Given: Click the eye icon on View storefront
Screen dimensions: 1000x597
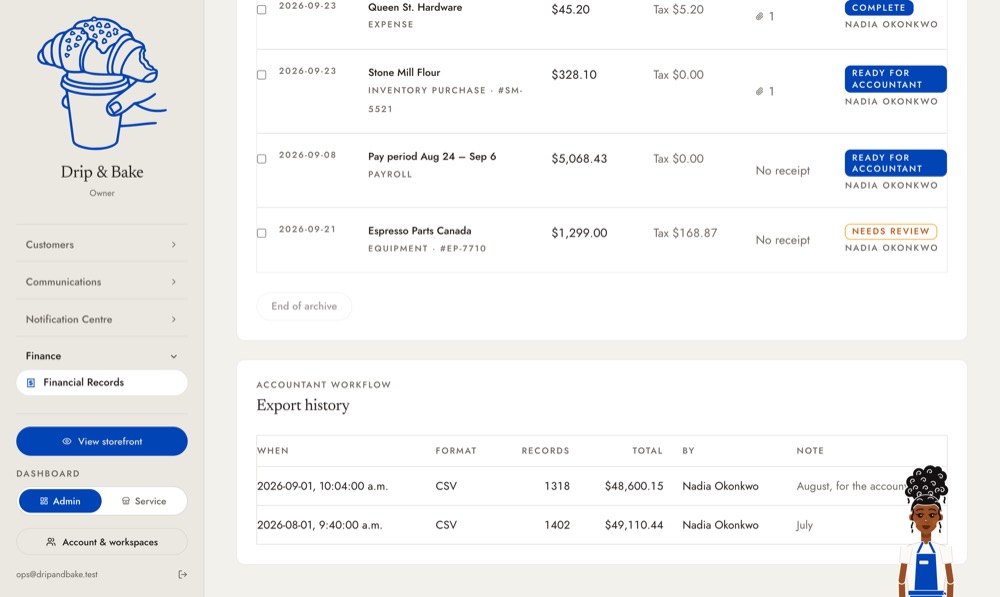Looking at the screenshot, I should (66, 441).
